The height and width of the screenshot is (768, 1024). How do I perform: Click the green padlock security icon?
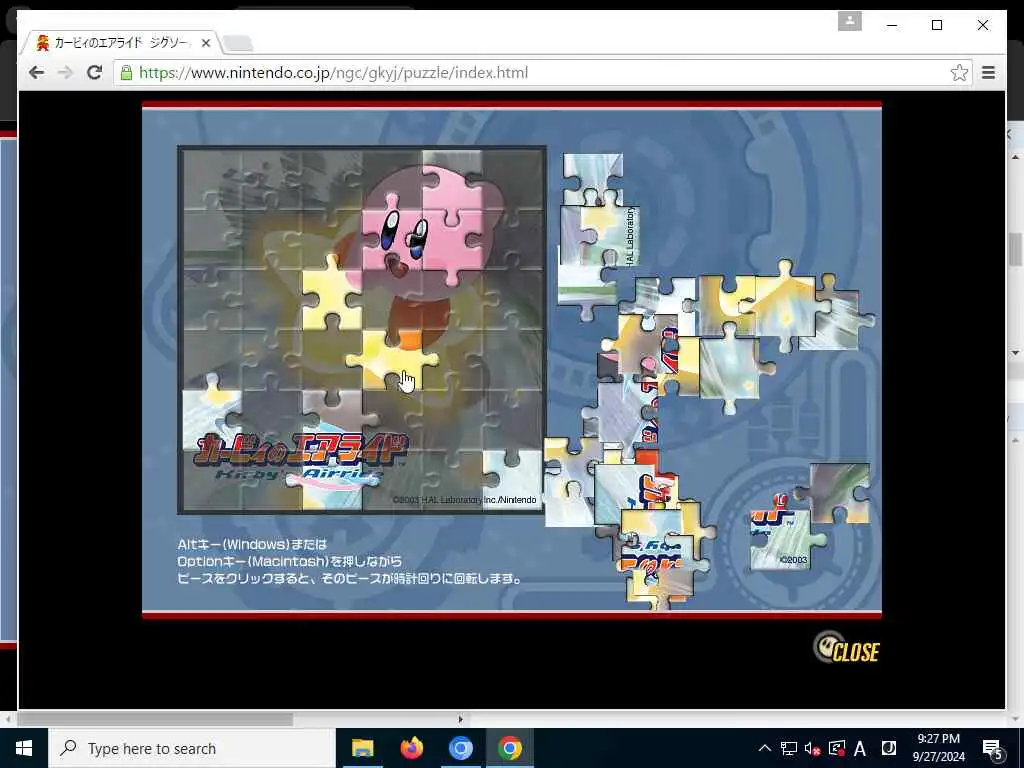(x=126, y=72)
